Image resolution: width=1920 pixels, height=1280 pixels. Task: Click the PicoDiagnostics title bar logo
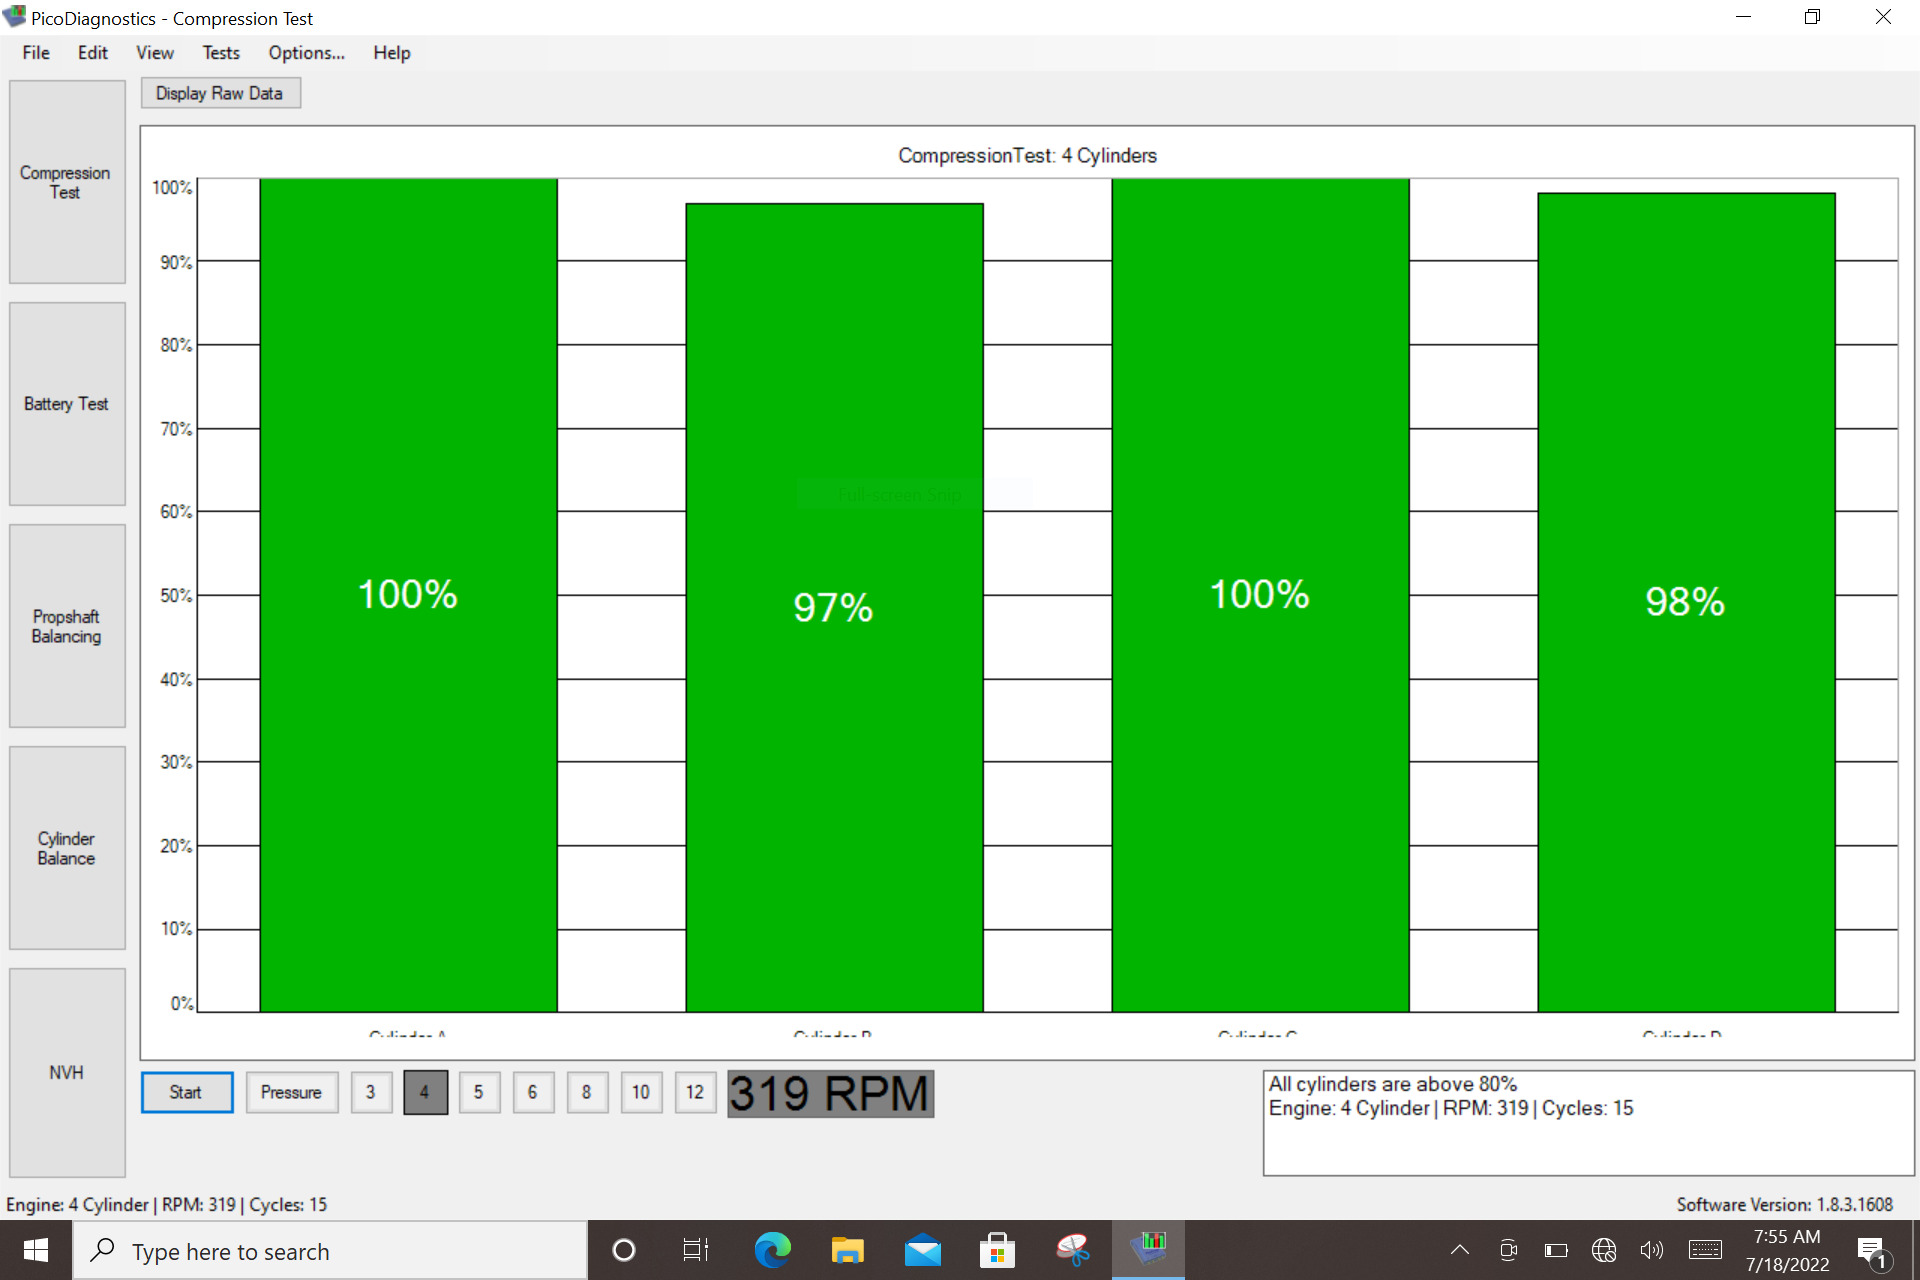(x=14, y=17)
